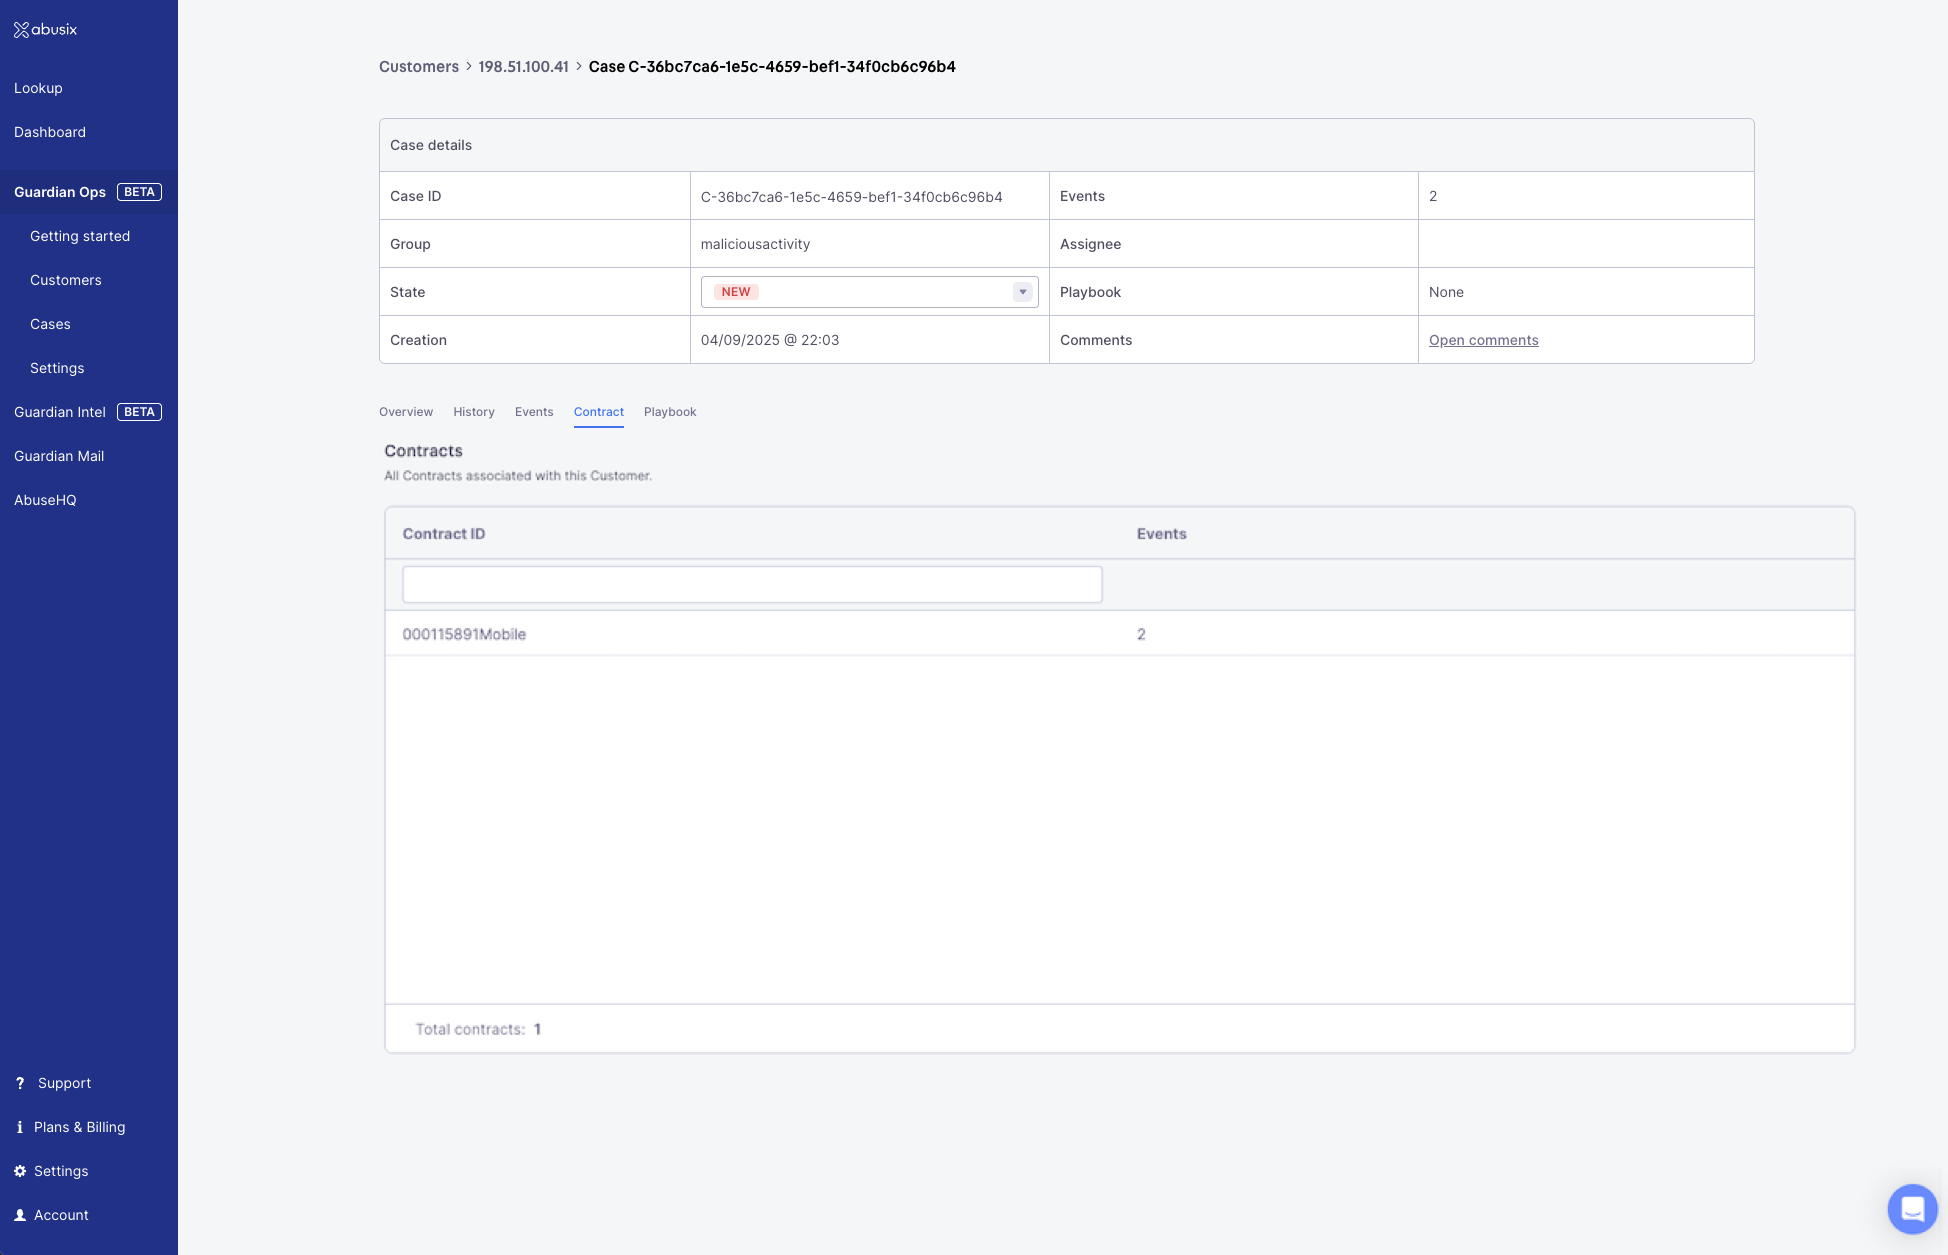This screenshot has width=1948, height=1255.
Task: Open Guardian Intel in sidebar
Action: click(x=60, y=412)
